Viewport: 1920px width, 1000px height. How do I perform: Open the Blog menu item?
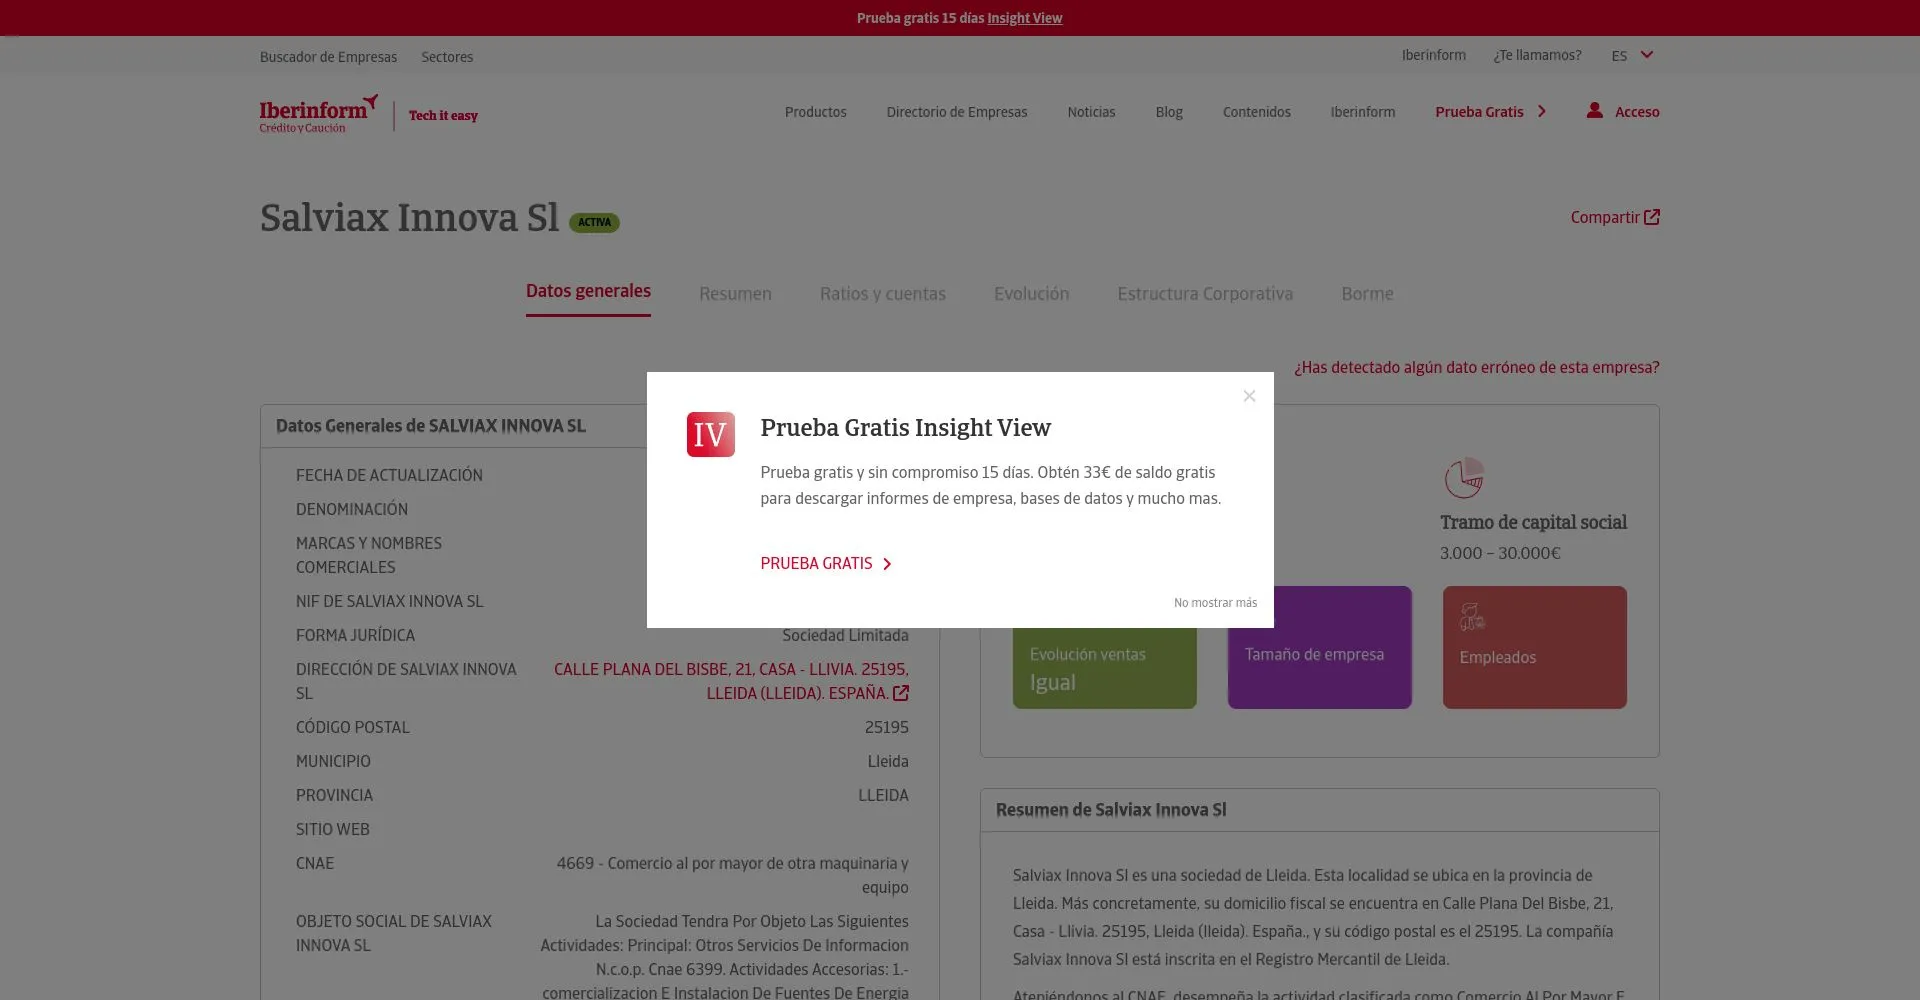(x=1168, y=112)
